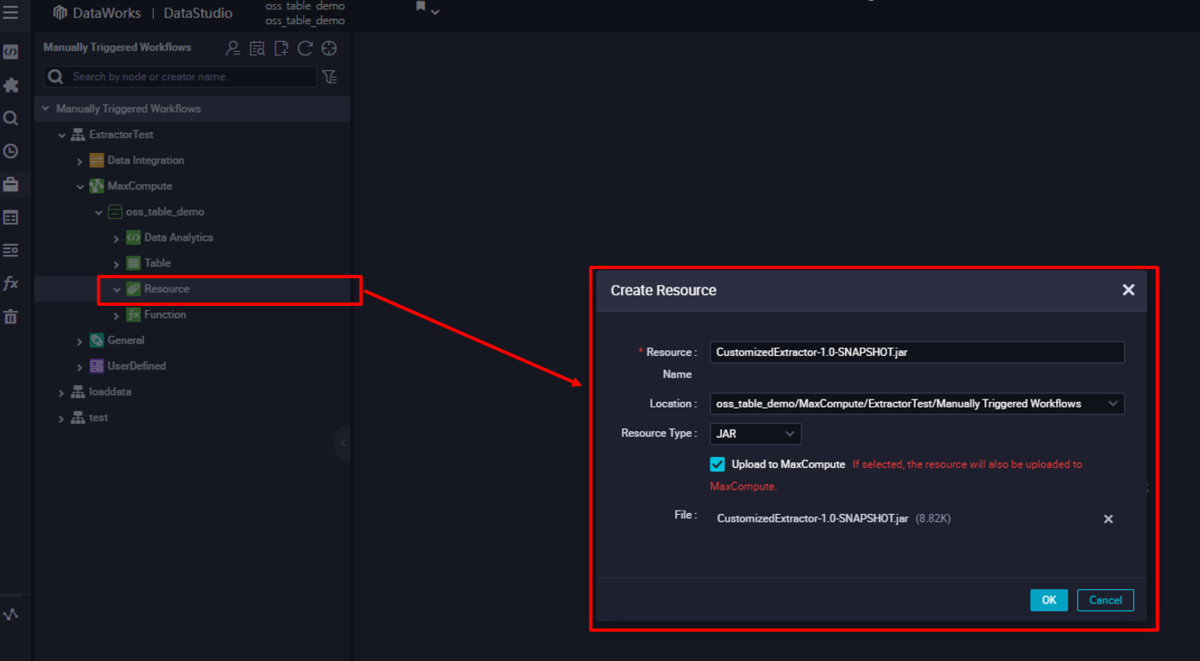Open the fx functions sidebar icon
The height and width of the screenshot is (661, 1200).
10,283
